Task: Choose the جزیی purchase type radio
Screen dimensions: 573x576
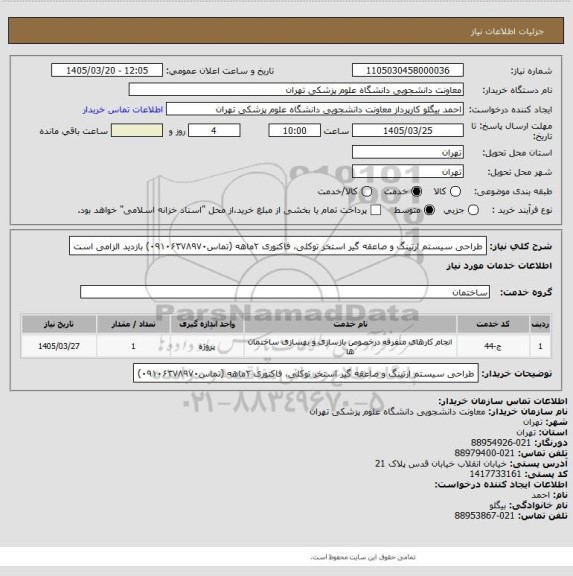Action: (473, 210)
